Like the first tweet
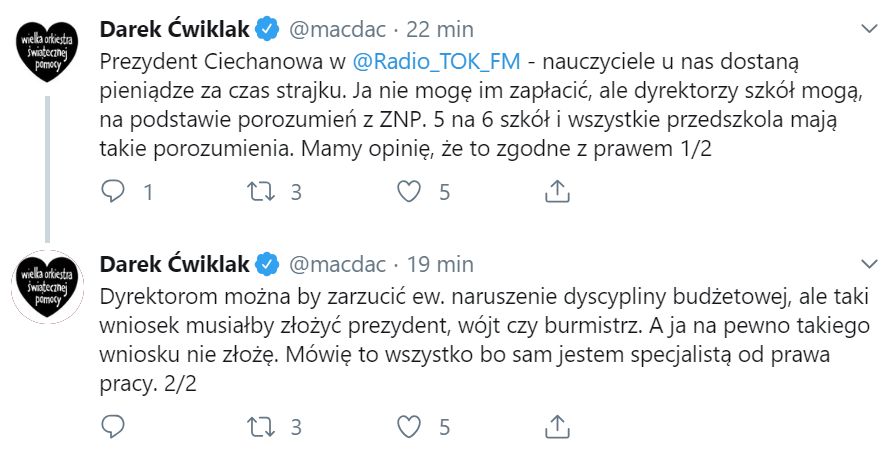 point(409,190)
